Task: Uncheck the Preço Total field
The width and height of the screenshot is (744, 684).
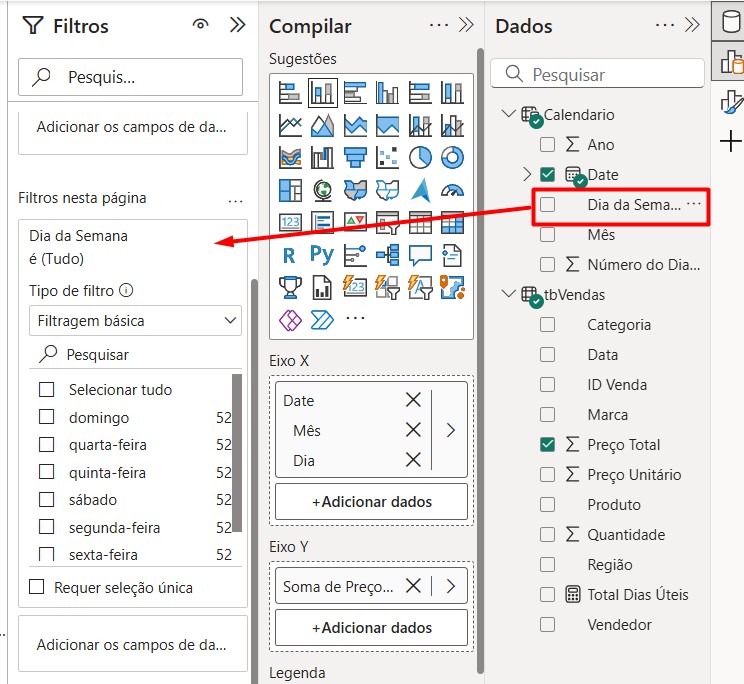Action: point(547,444)
